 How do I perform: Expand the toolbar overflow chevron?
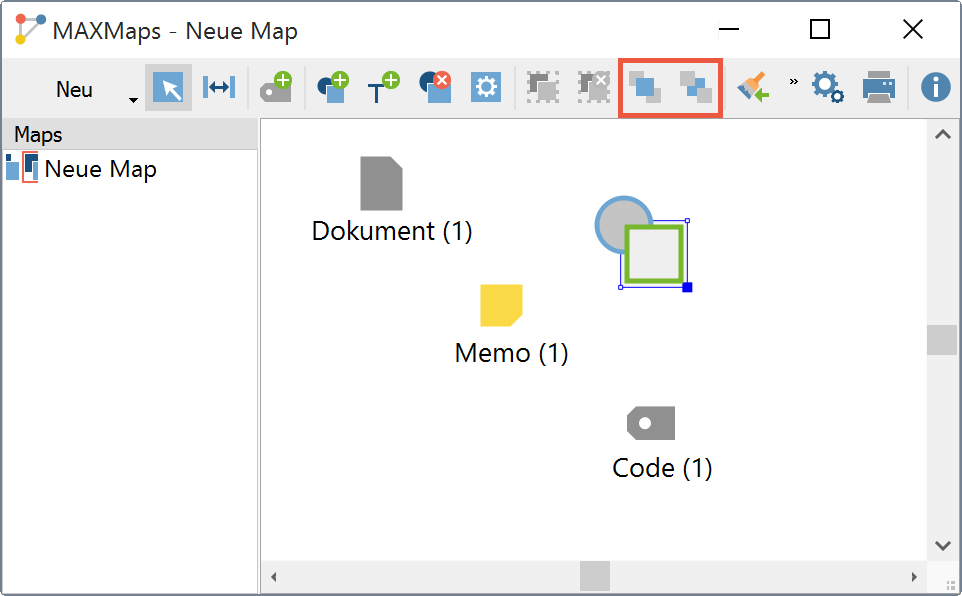coord(793,81)
